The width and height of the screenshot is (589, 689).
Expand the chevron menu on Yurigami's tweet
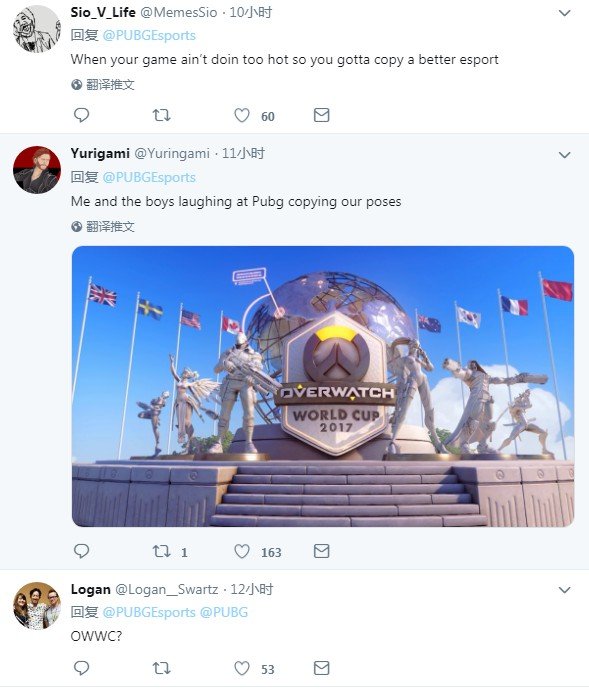(564, 155)
